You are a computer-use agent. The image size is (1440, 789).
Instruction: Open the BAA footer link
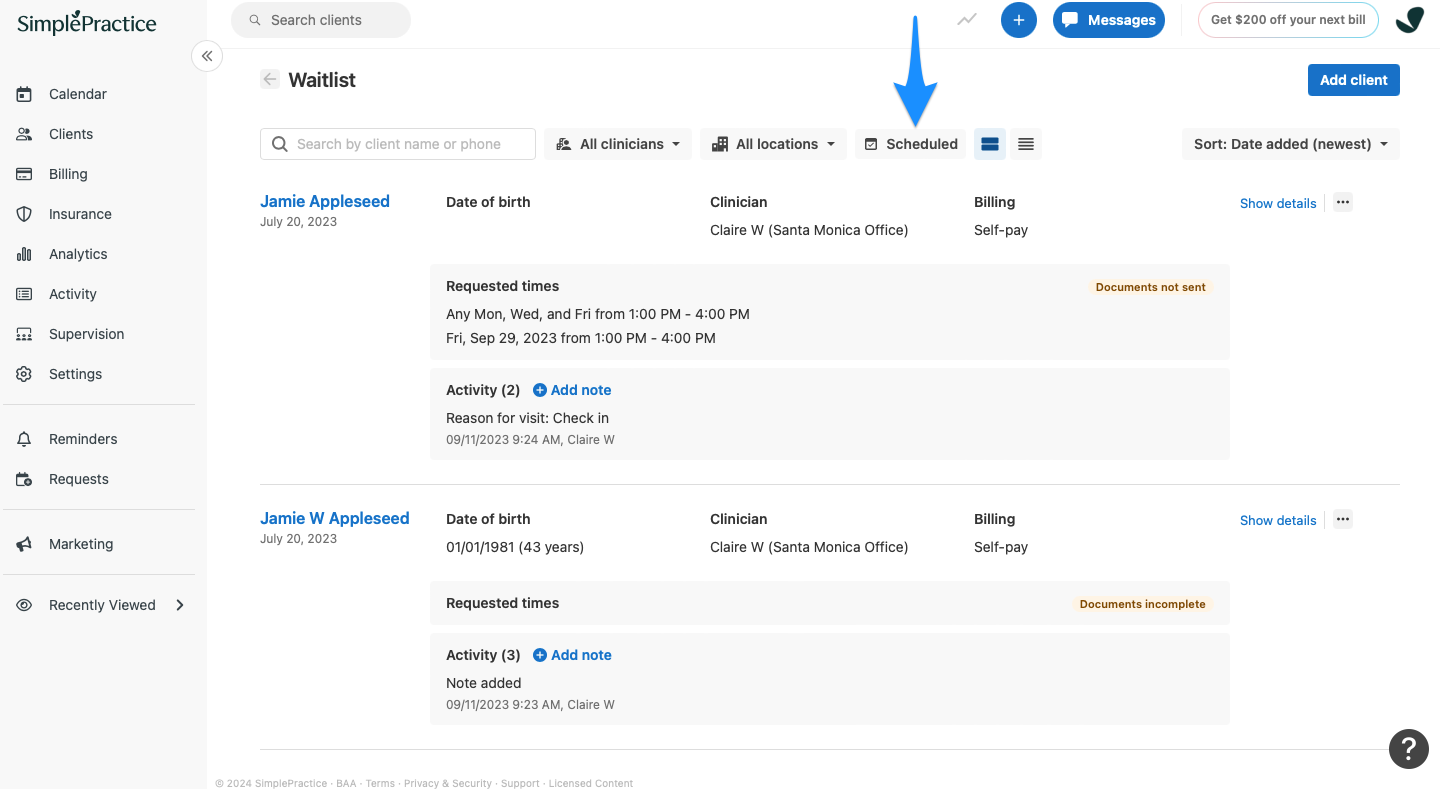coord(345,783)
